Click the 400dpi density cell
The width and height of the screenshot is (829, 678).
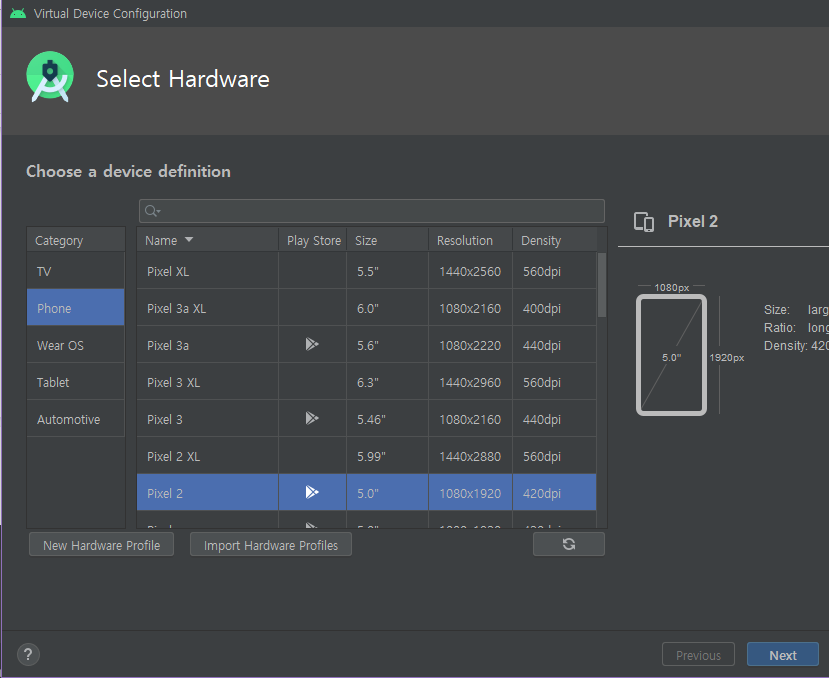[555, 308]
